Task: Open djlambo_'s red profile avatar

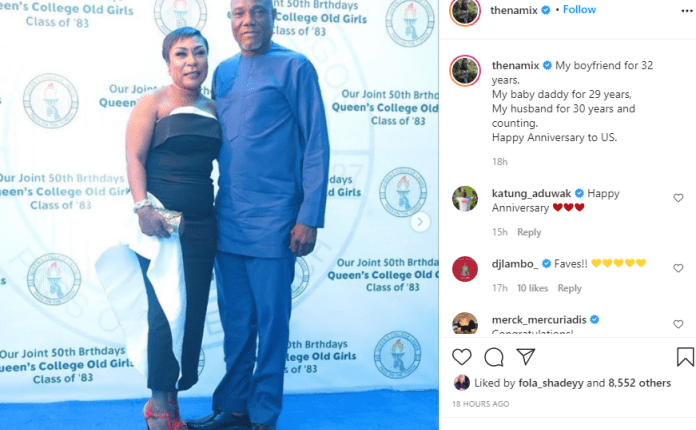Action: click(x=465, y=268)
